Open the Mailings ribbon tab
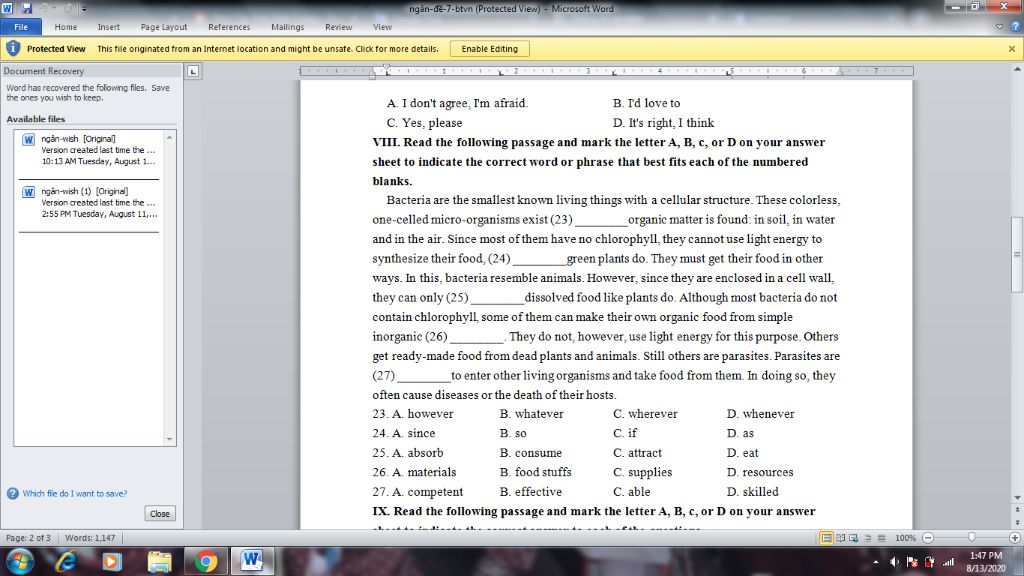This screenshot has width=1024, height=576. (x=287, y=27)
